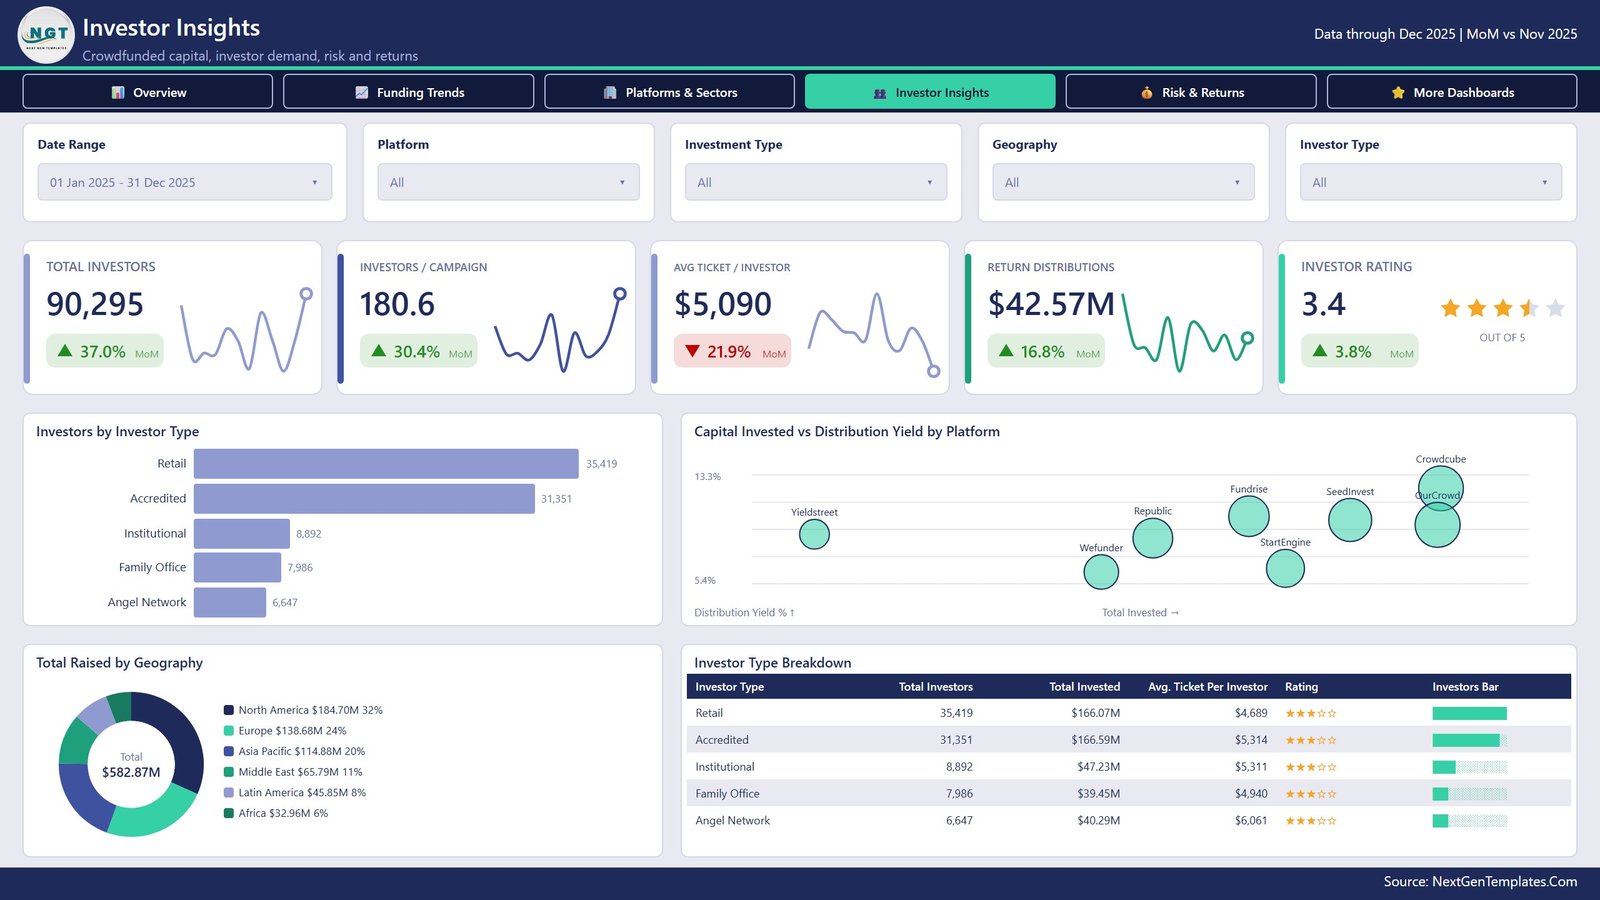Viewport: 1600px width, 900px height.
Task: Click the Risk & Returns money bag icon
Action: (x=1147, y=93)
